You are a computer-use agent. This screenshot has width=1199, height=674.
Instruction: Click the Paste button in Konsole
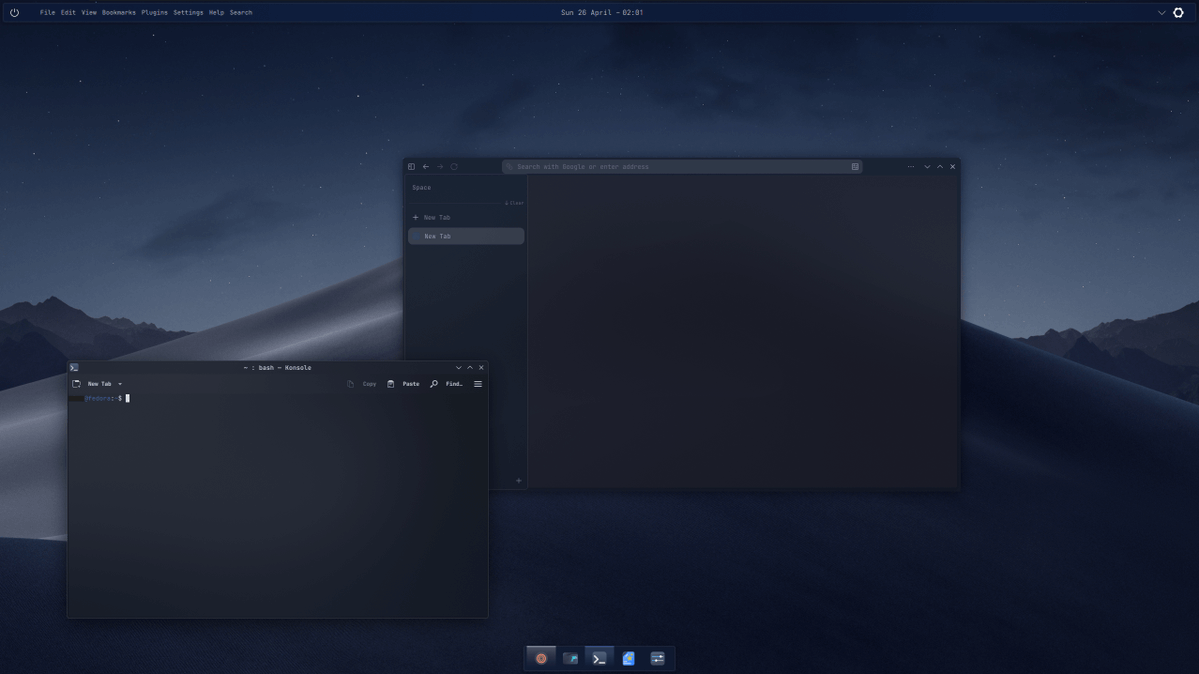click(x=403, y=384)
